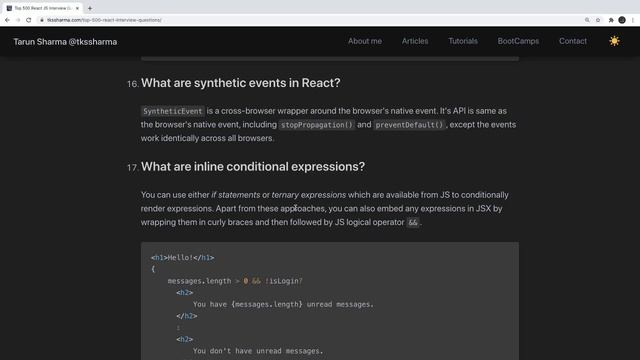Viewport: 640px width, 360px height.
Task: Click the SyntheticEvent inline code
Action: click(x=172, y=111)
